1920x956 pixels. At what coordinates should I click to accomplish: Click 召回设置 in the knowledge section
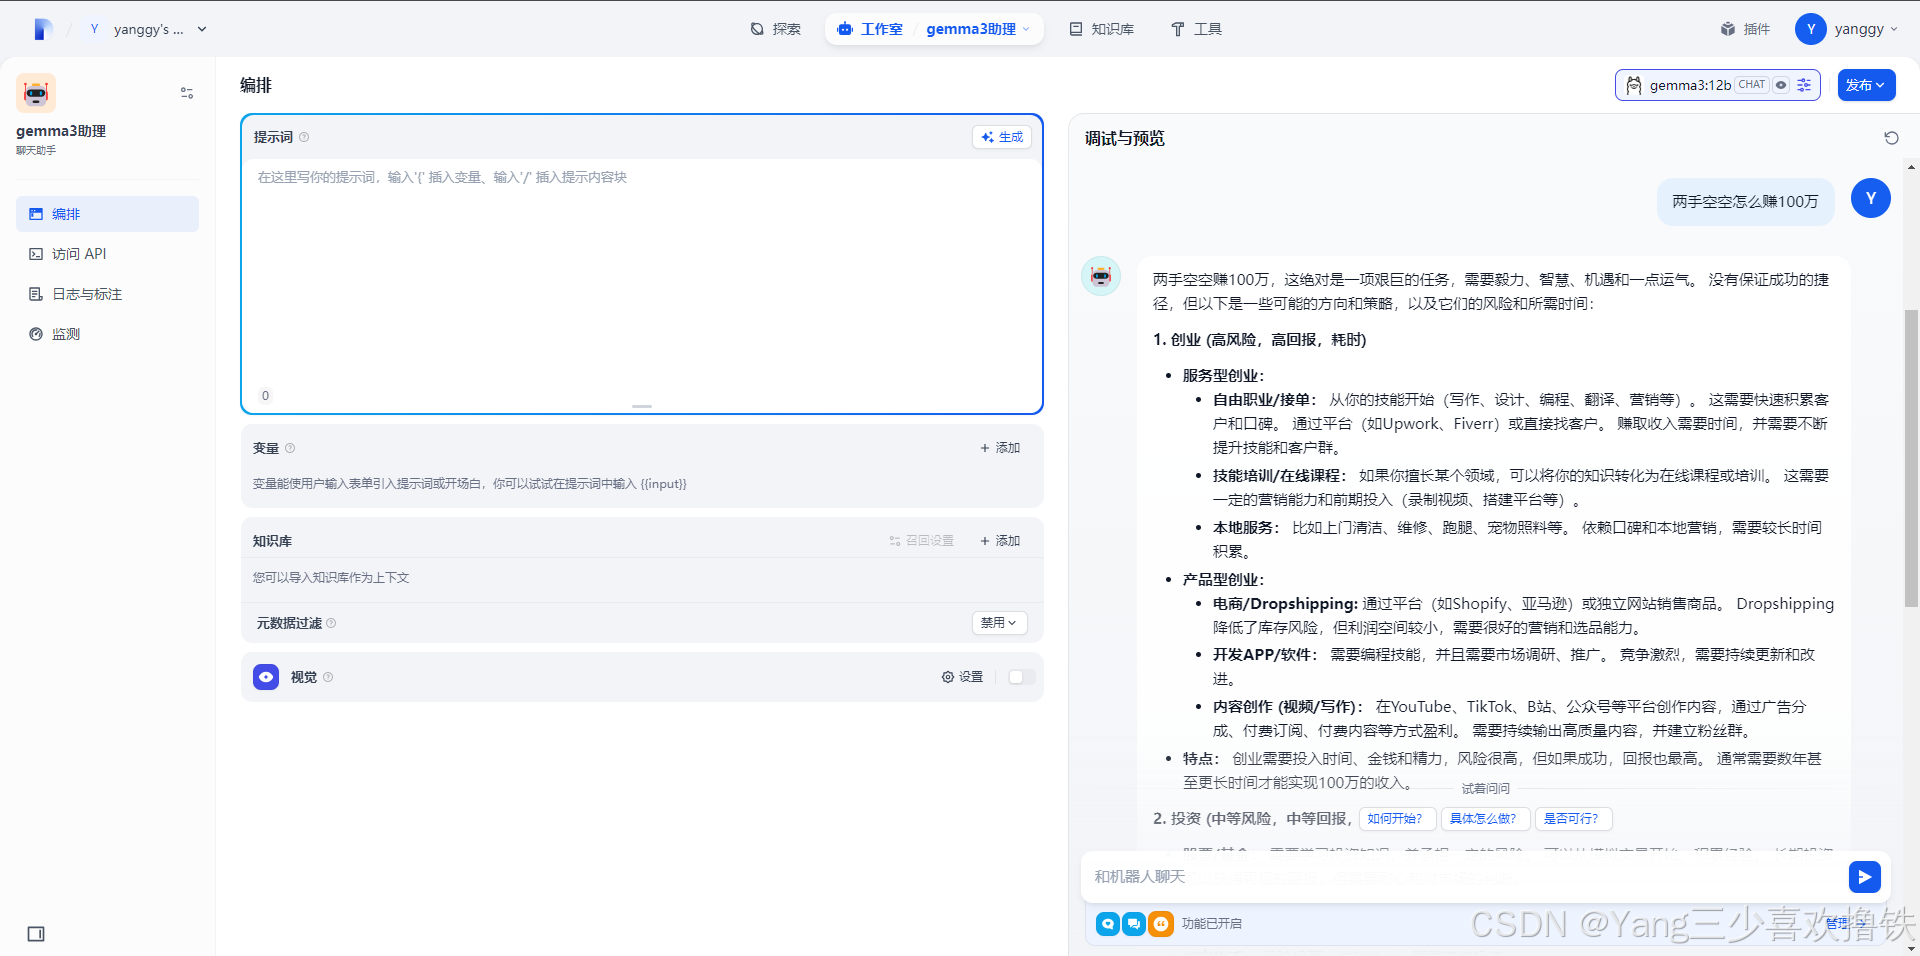click(922, 541)
